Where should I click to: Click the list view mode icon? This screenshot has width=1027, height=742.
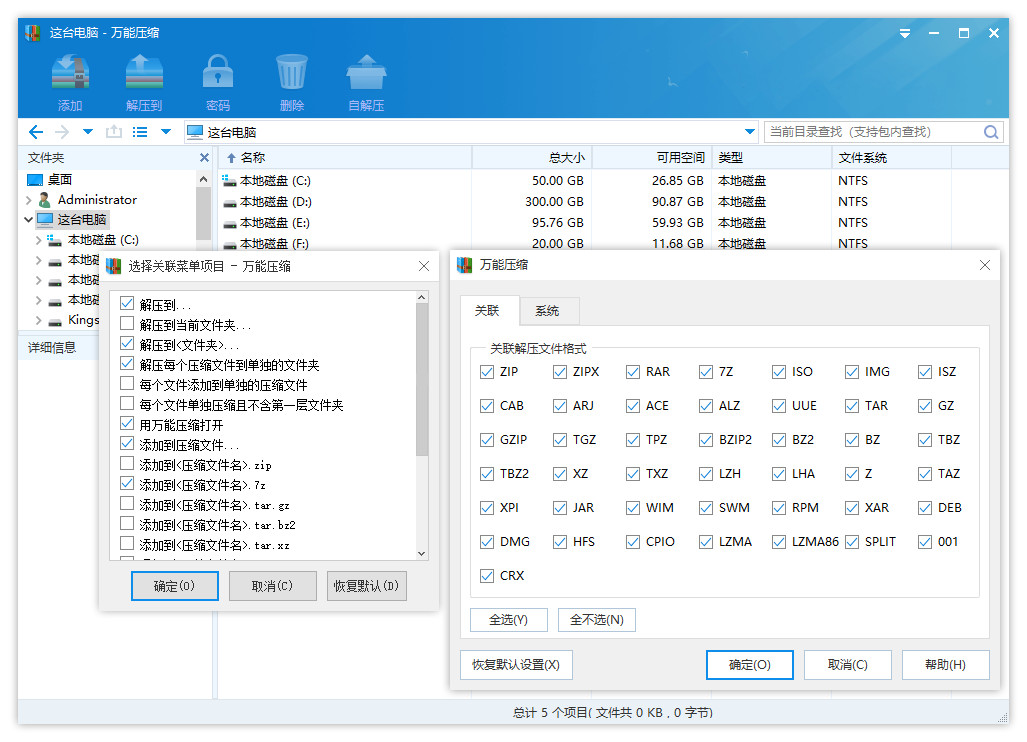[x=140, y=132]
